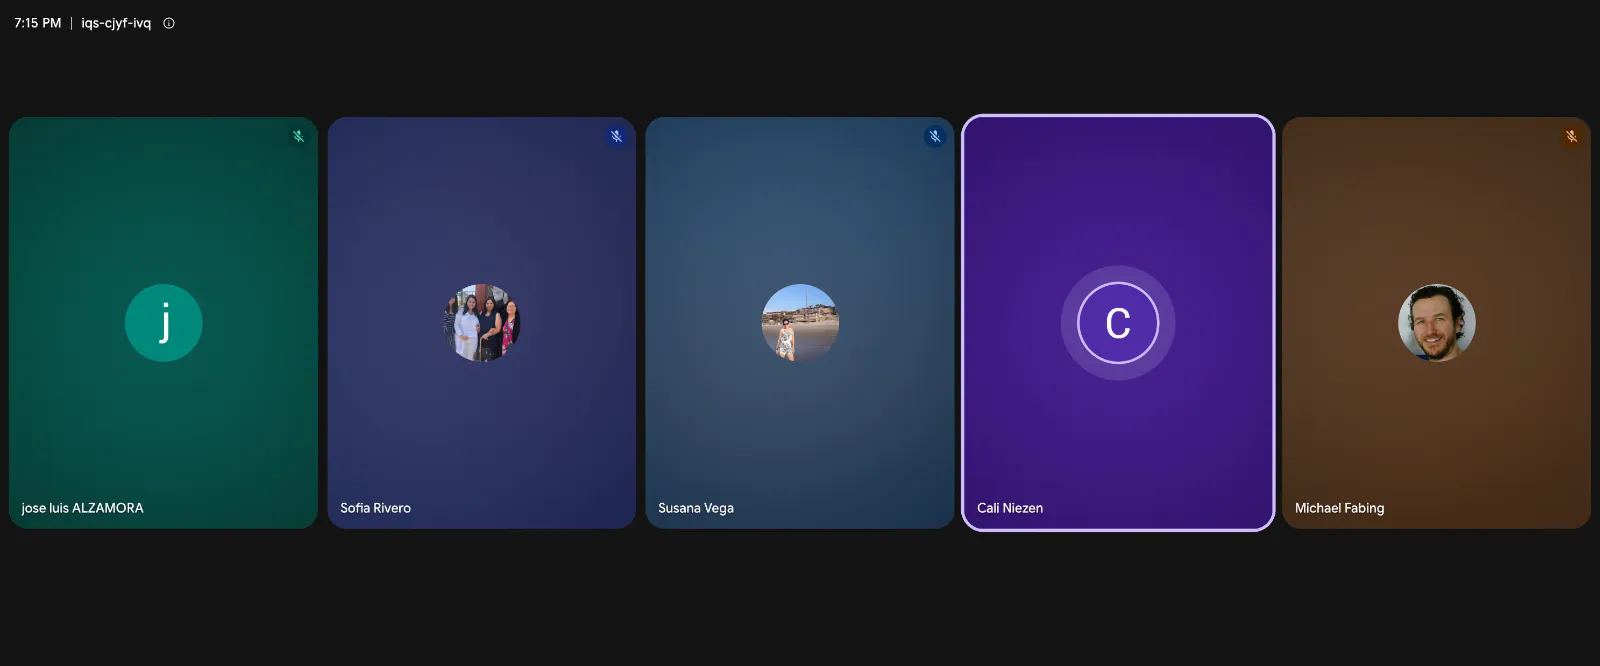
Task: Open meeting details info icon beside meeting code
Action: point(169,23)
